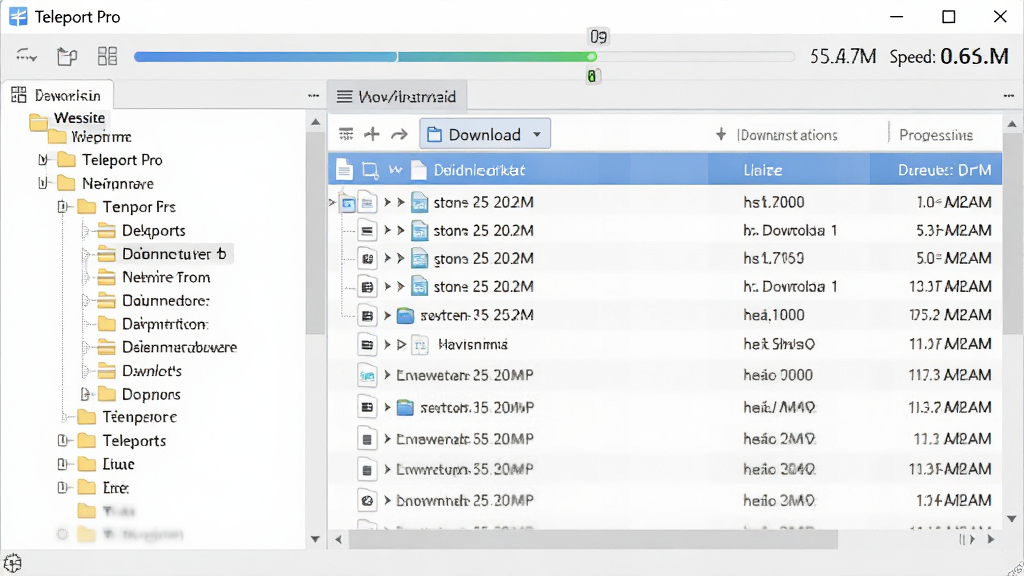Click the Liaize column header
This screenshot has width=1024, height=576.
click(763, 170)
